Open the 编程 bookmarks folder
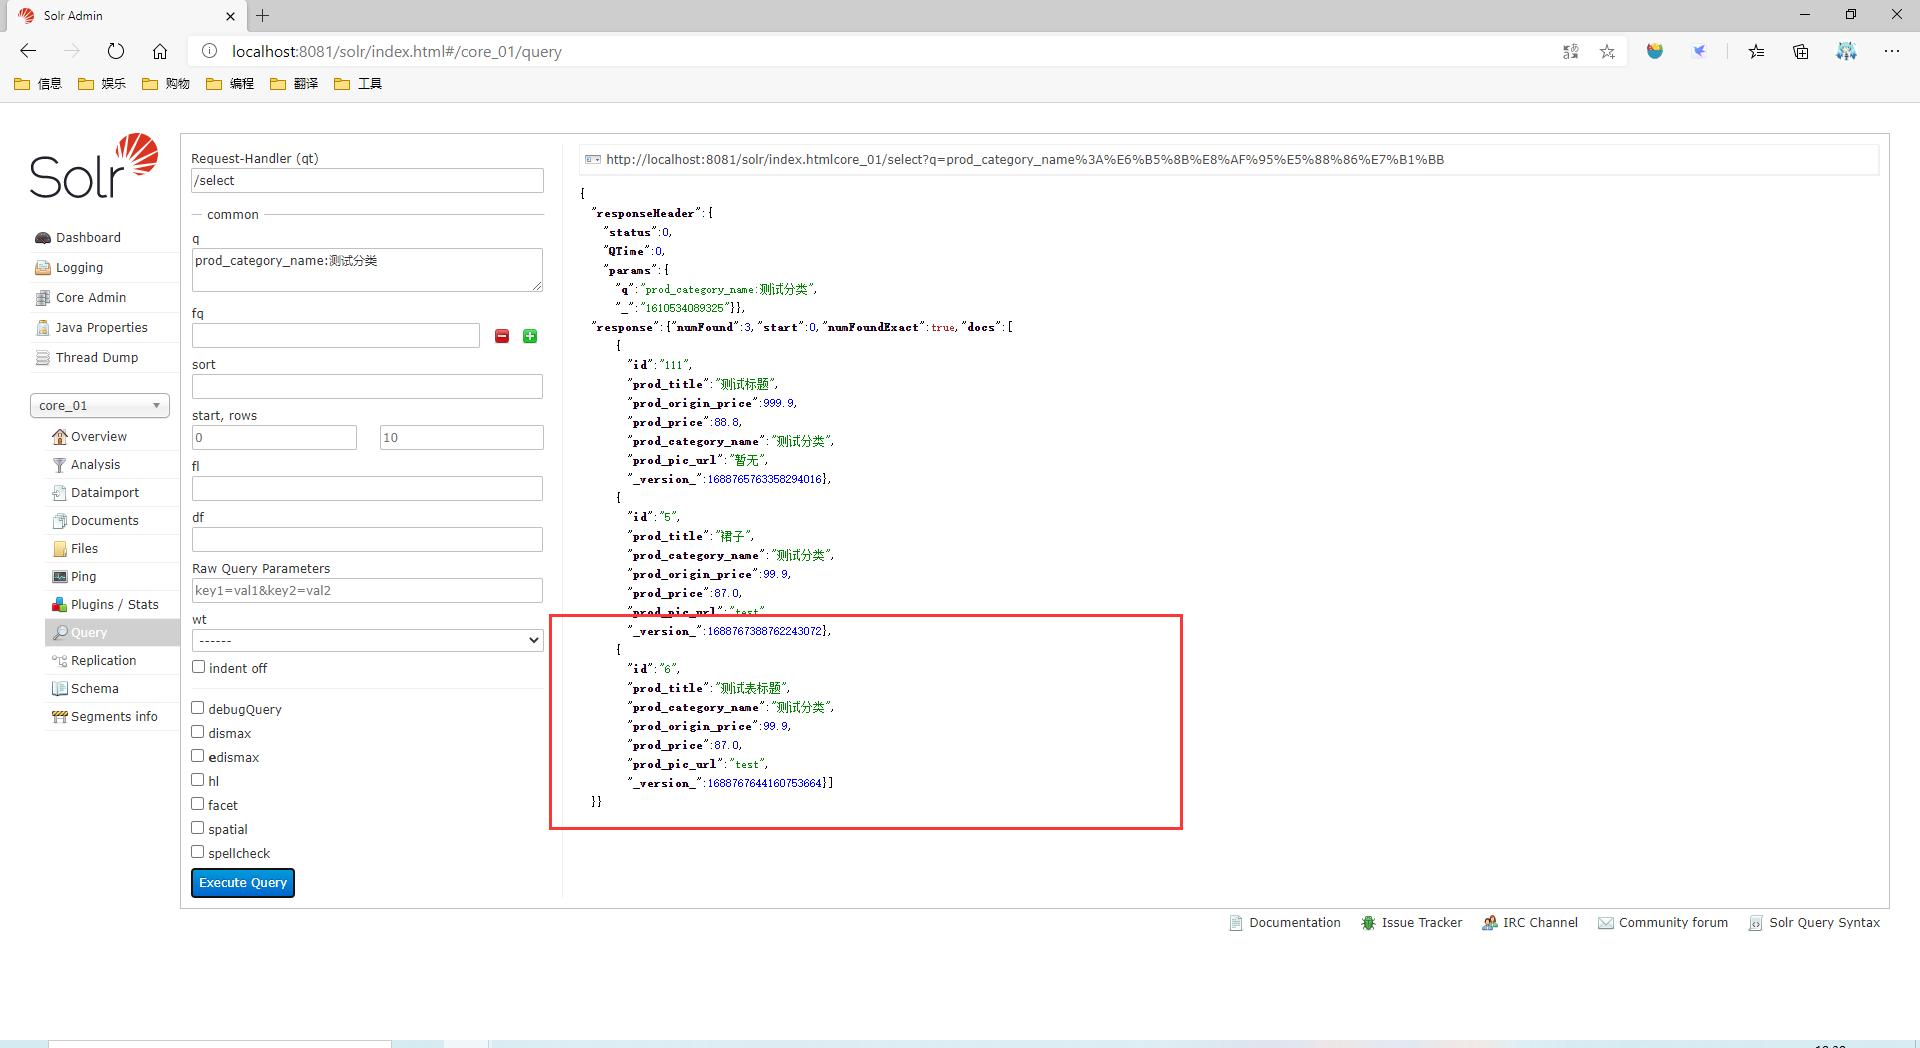1920x1048 pixels. [230, 84]
